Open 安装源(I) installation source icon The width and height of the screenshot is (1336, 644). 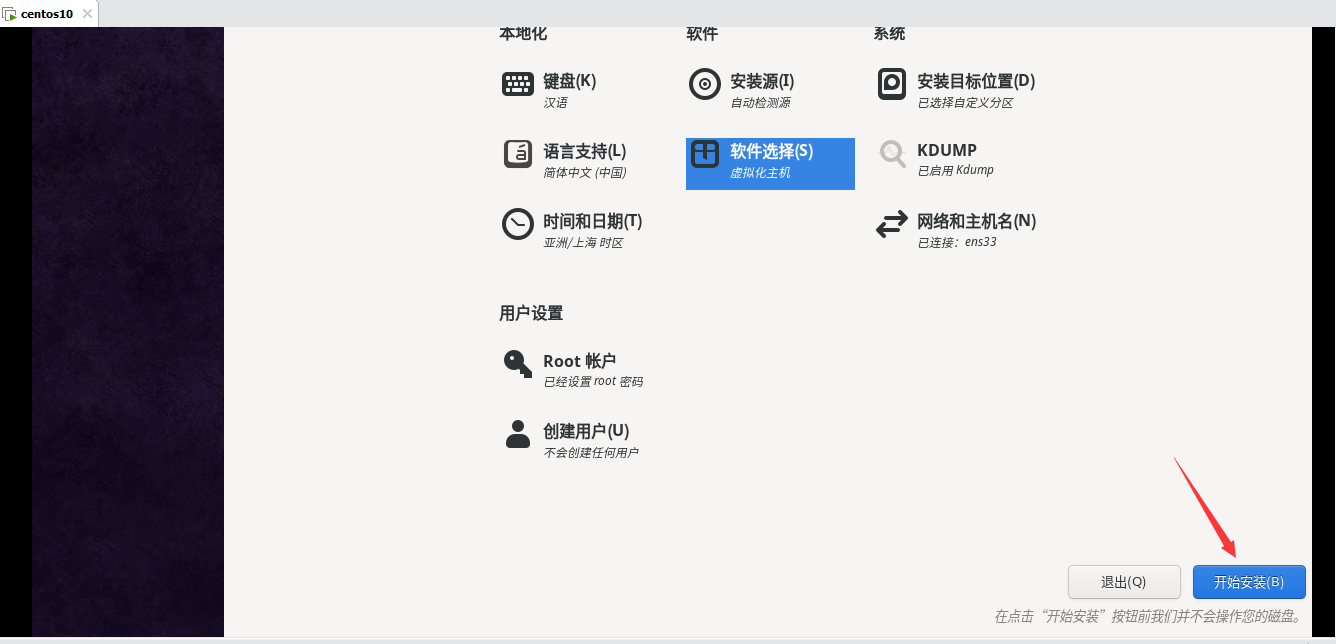point(705,84)
